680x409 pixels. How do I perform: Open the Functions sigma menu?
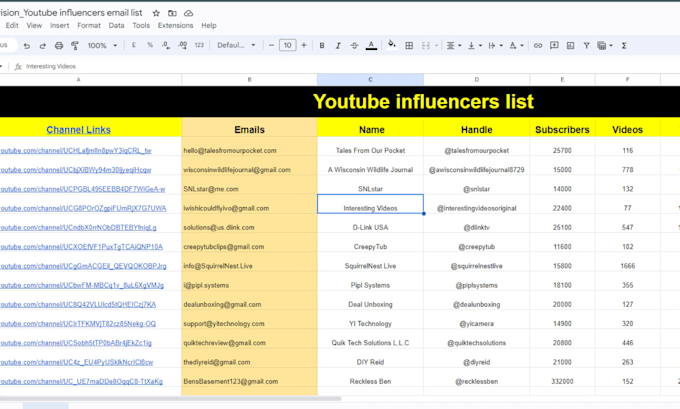coord(624,46)
